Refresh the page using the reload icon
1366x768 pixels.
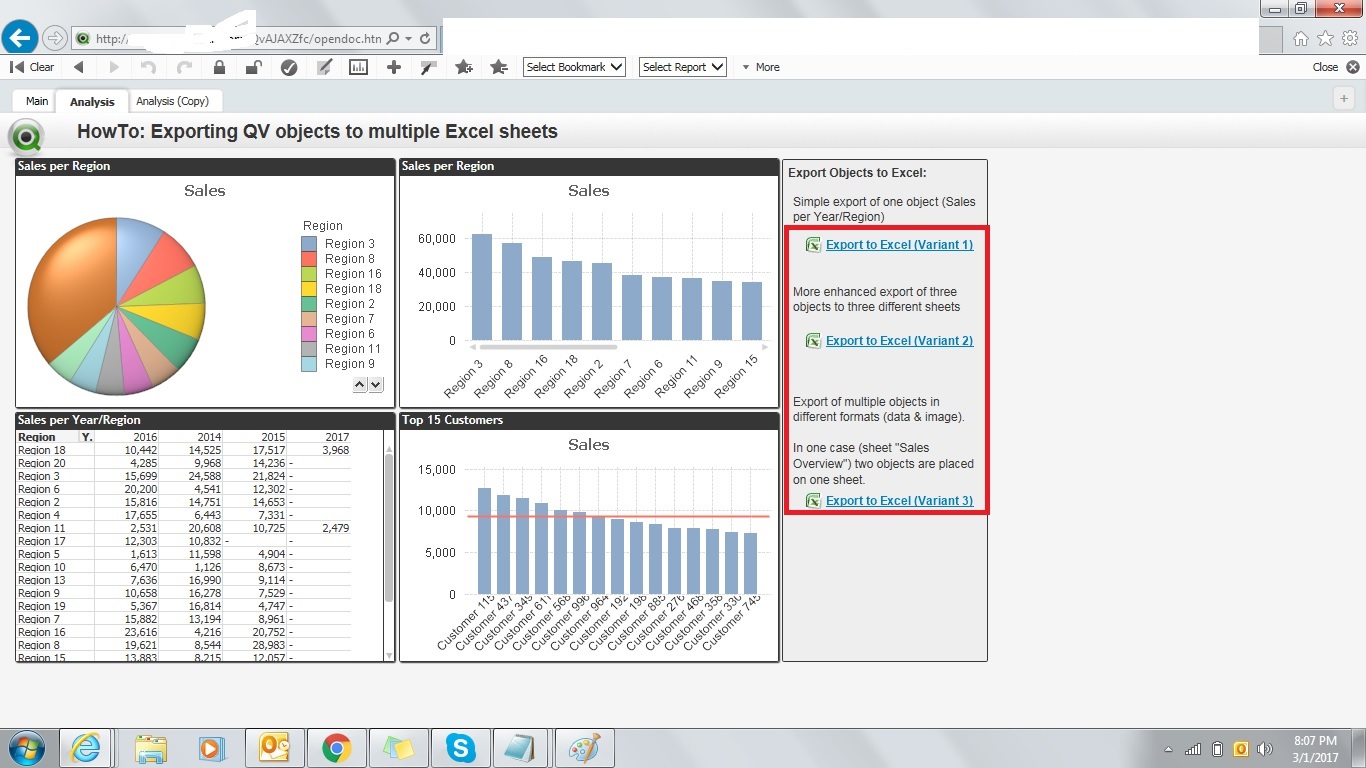(425, 39)
